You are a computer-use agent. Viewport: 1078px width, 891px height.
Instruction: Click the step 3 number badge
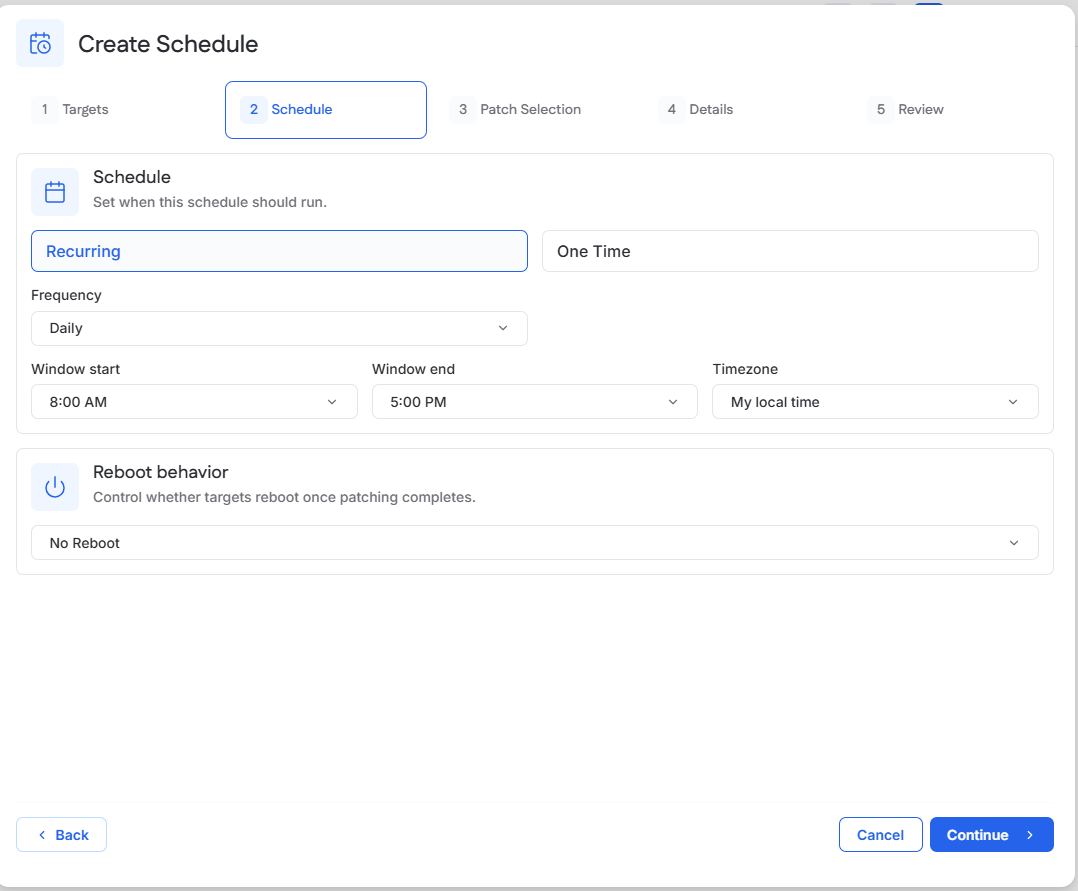[463, 109]
